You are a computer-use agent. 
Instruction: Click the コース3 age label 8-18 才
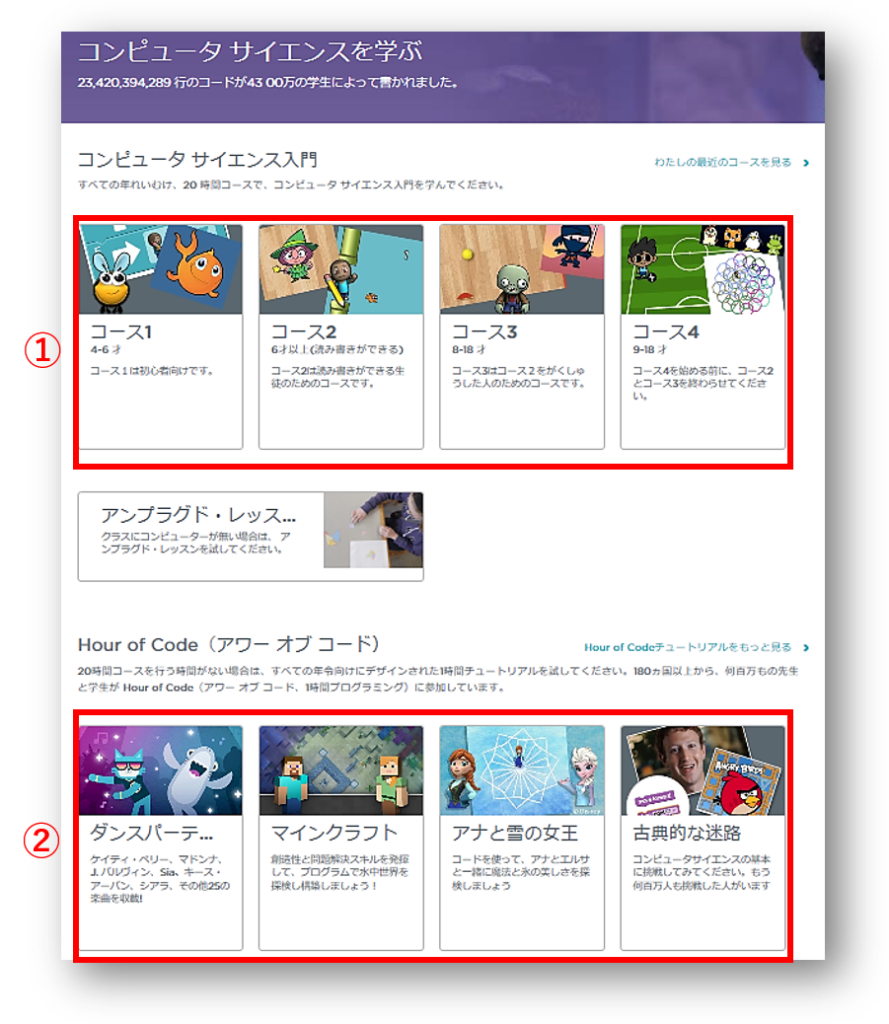tap(468, 350)
